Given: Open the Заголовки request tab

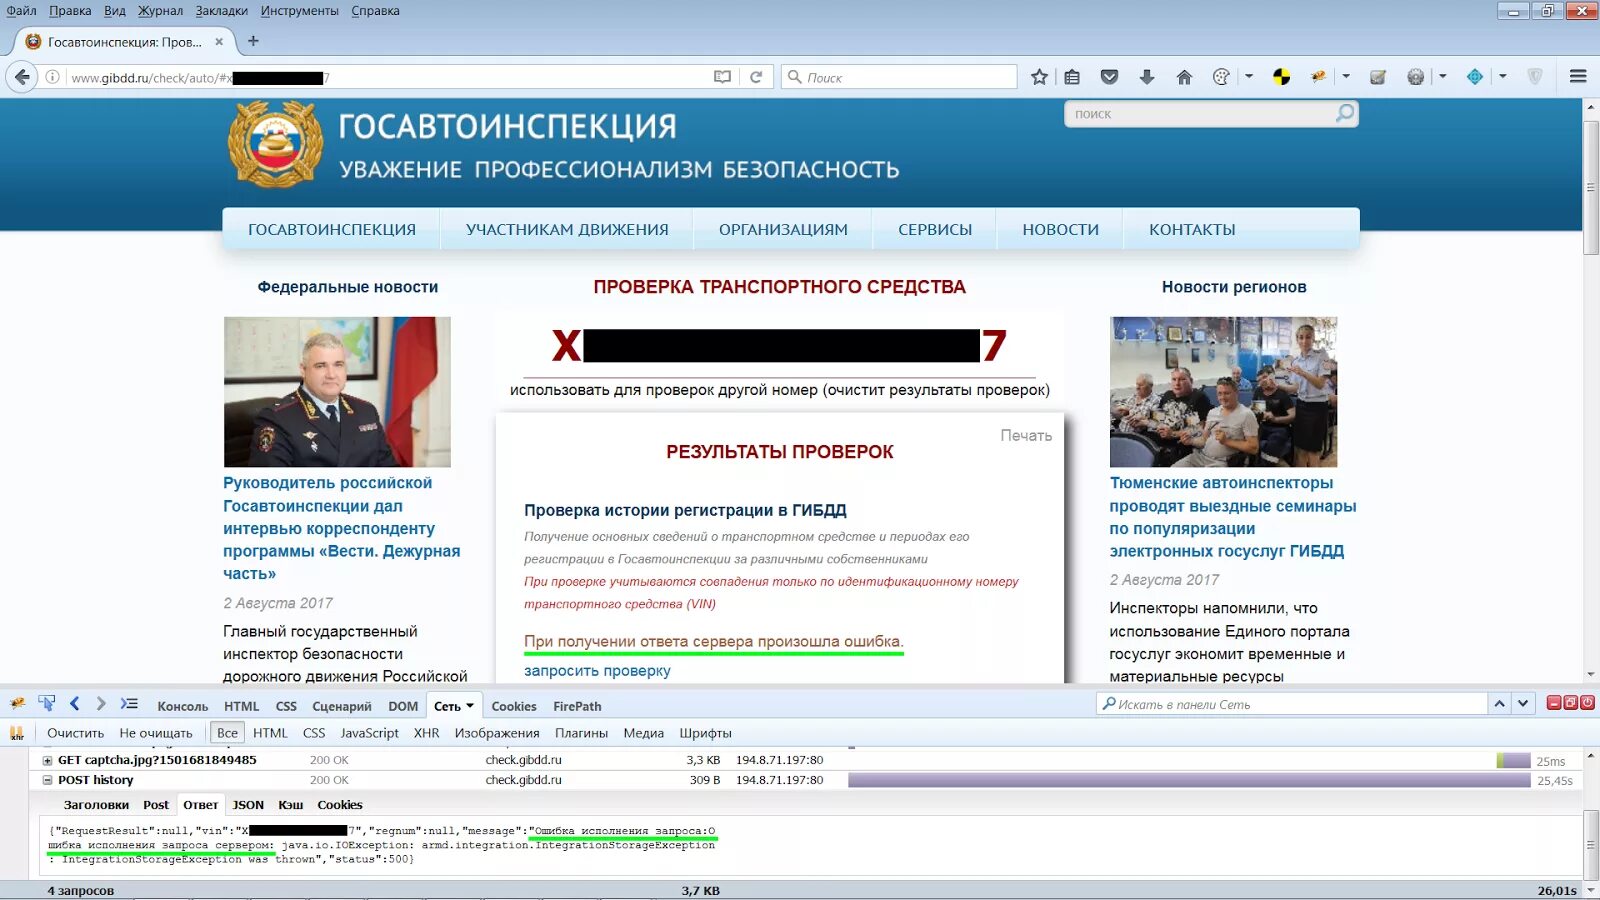Looking at the screenshot, I should click(x=96, y=805).
